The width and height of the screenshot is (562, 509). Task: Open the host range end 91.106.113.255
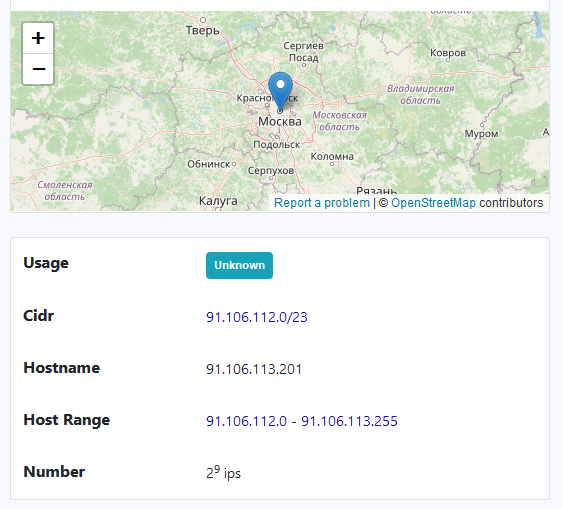[x=349, y=421]
